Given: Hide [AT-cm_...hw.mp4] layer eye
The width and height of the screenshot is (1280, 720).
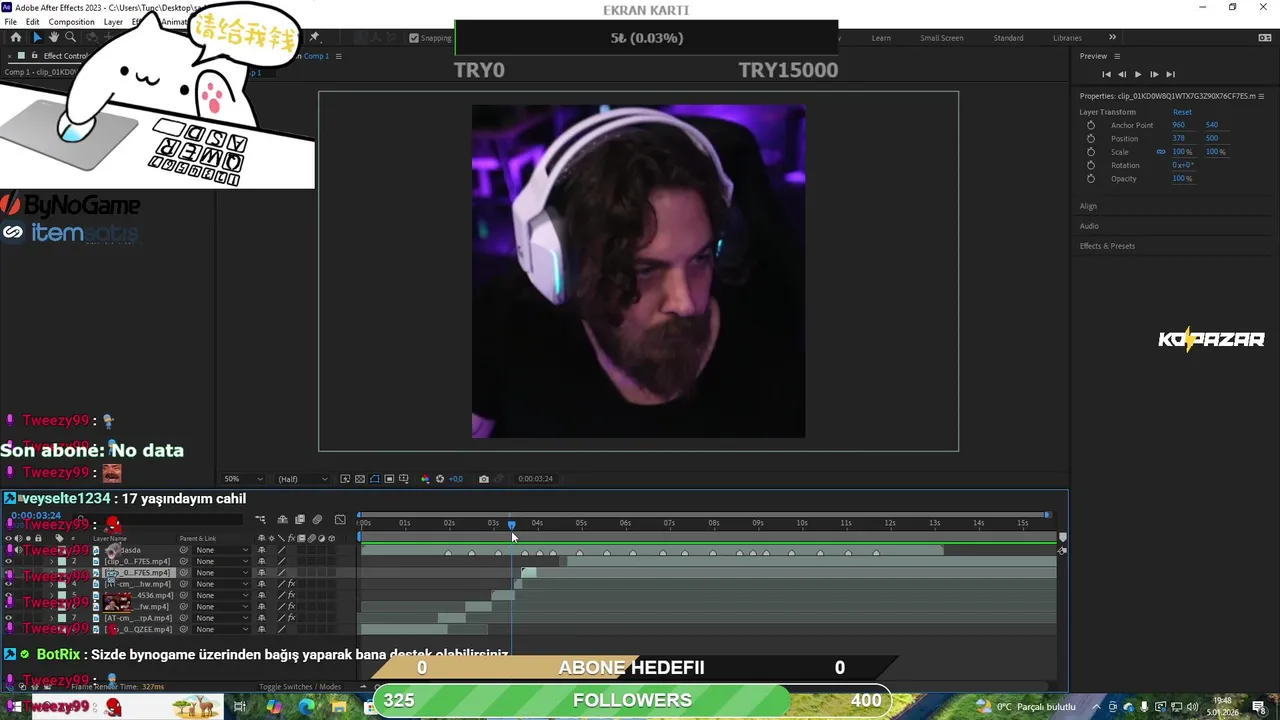Looking at the screenshot, I should 8,584.
